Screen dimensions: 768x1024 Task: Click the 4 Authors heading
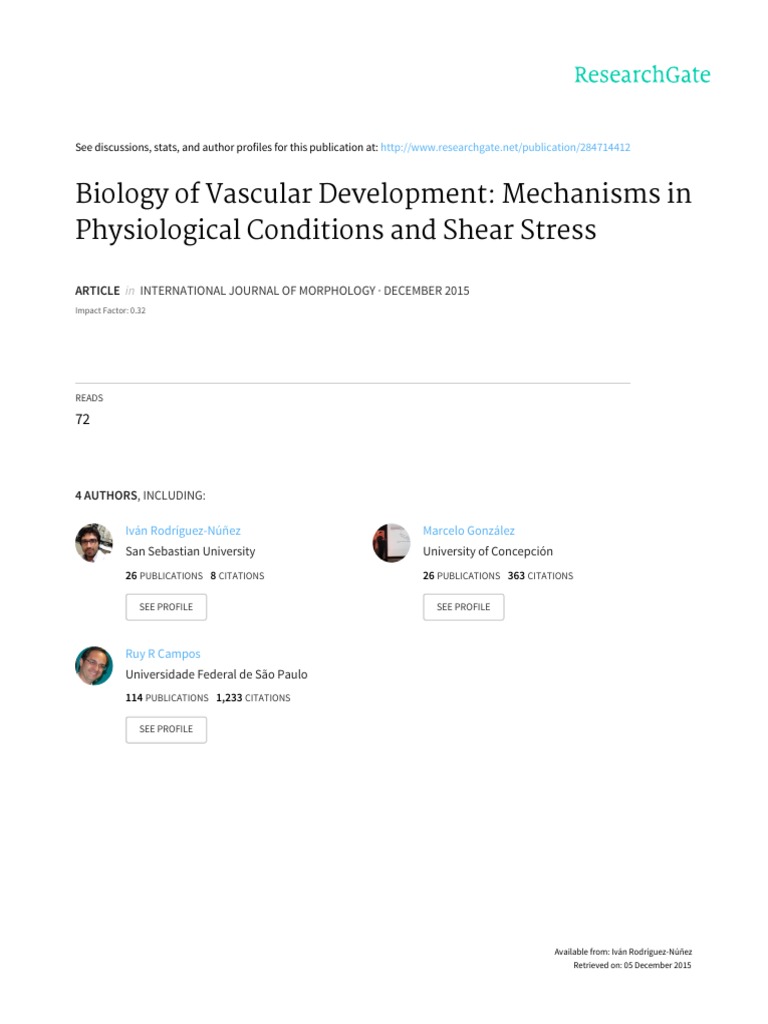tap(141, 495)
